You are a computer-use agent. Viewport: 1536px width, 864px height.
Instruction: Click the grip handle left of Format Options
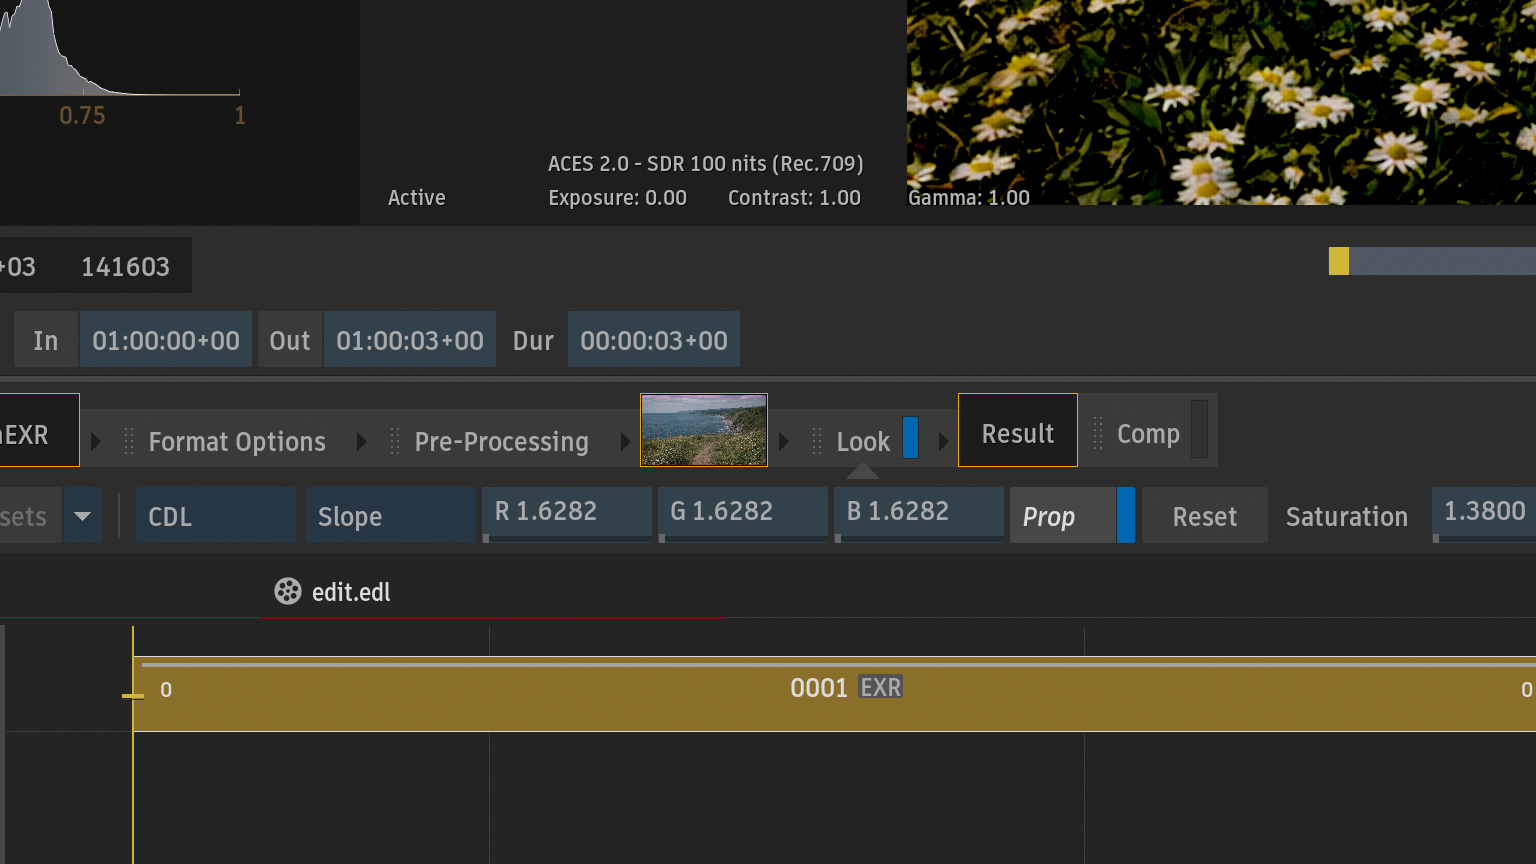(129, 441)
